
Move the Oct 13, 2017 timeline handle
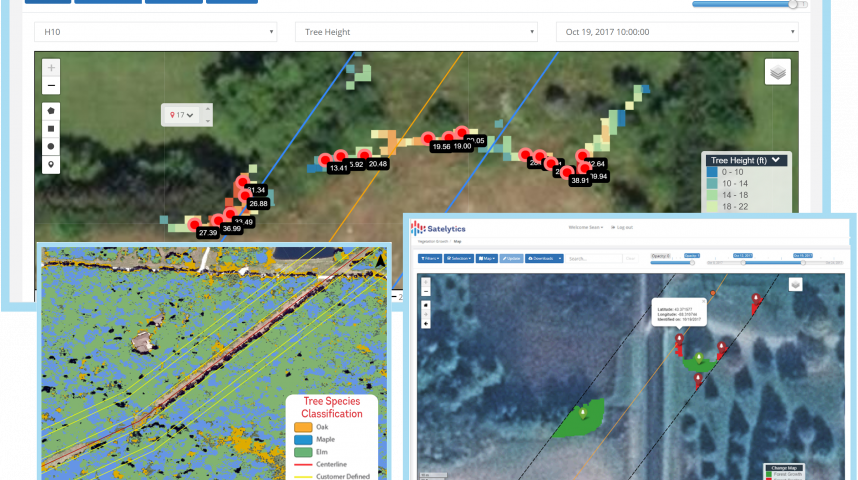click(x=743, y=263)
